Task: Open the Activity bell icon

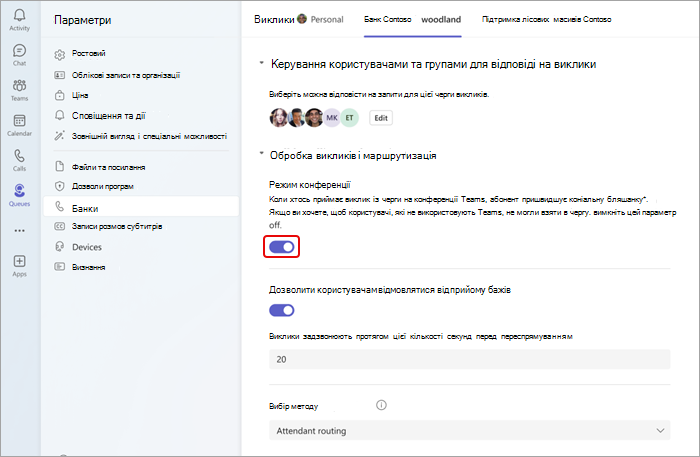Action: point(19,16)
